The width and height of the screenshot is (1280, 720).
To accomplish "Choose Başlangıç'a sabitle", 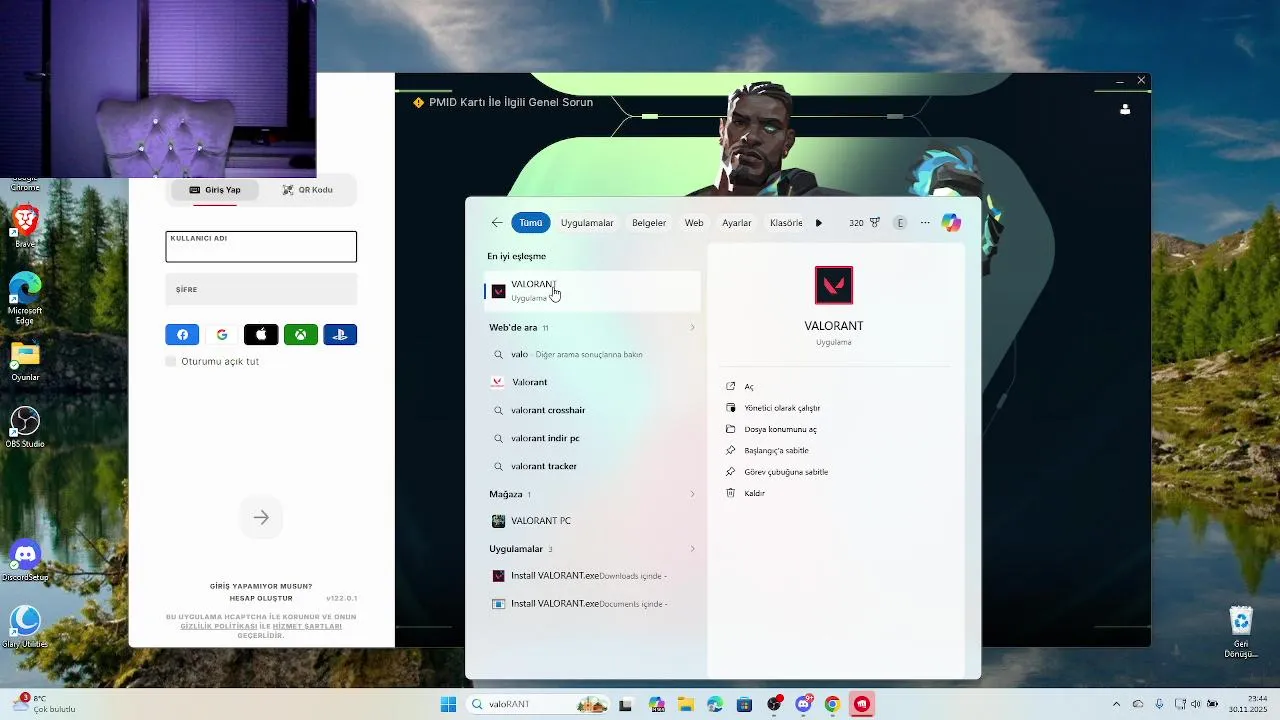I will (767, 450).
